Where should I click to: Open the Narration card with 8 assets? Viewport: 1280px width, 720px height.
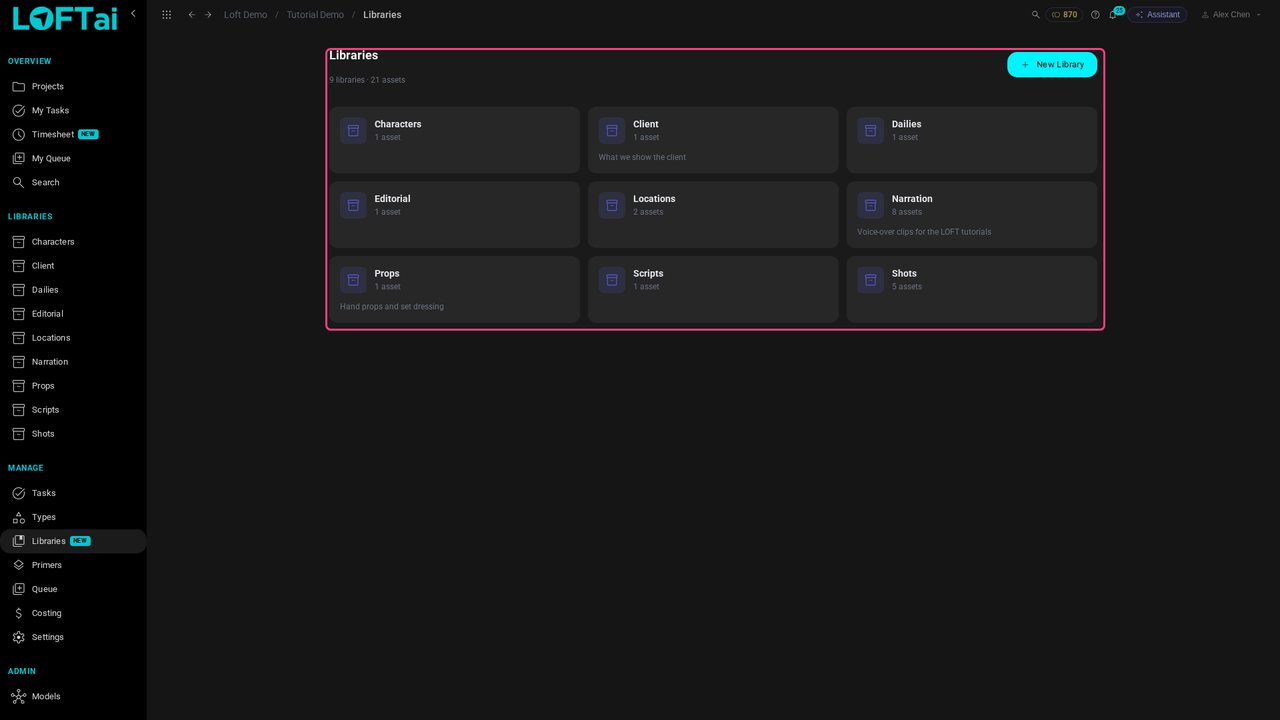(972, 215)
